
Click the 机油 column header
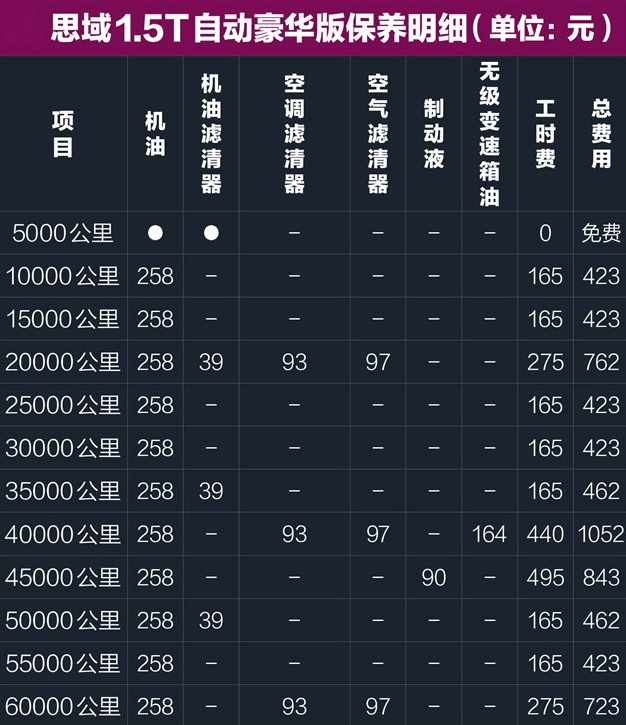coord(155,134)
